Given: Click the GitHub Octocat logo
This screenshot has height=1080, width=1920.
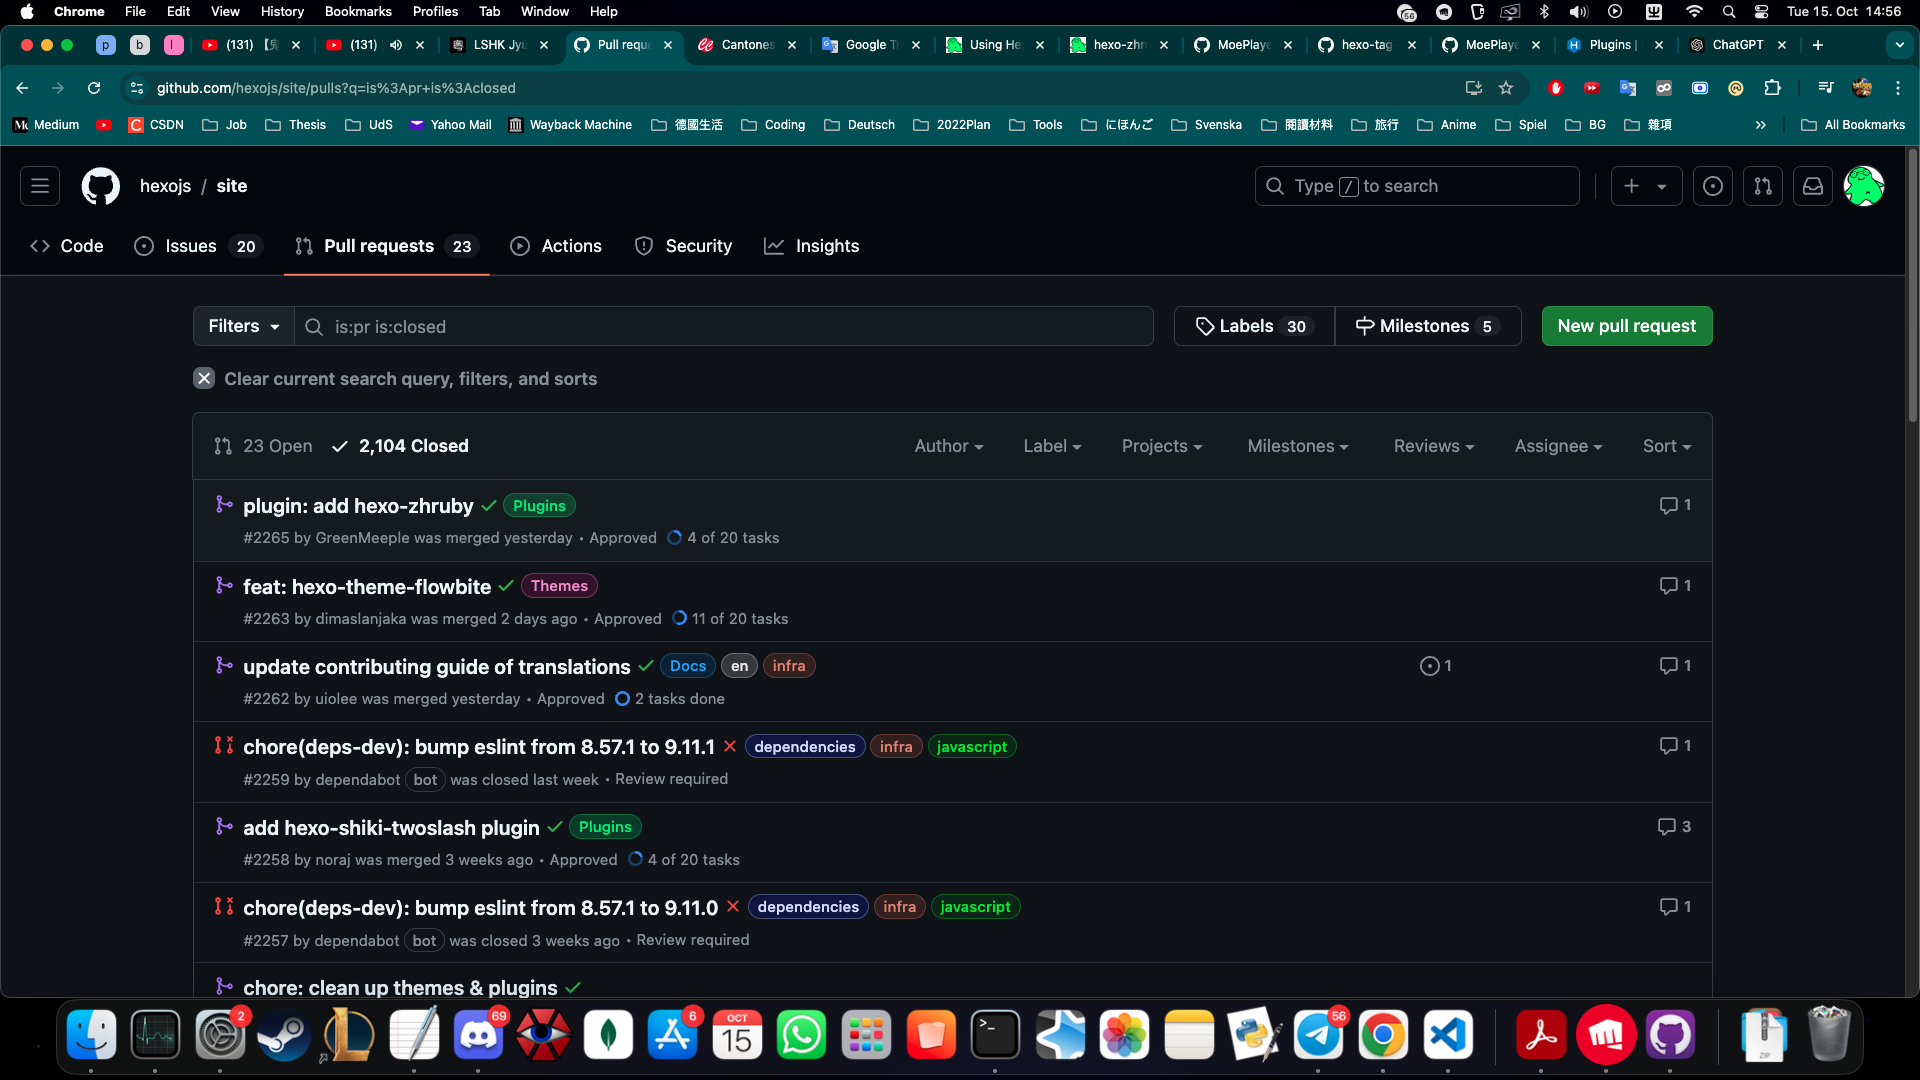Looking at the screenshot, I should pyautogui.click(x=100, y=186).
